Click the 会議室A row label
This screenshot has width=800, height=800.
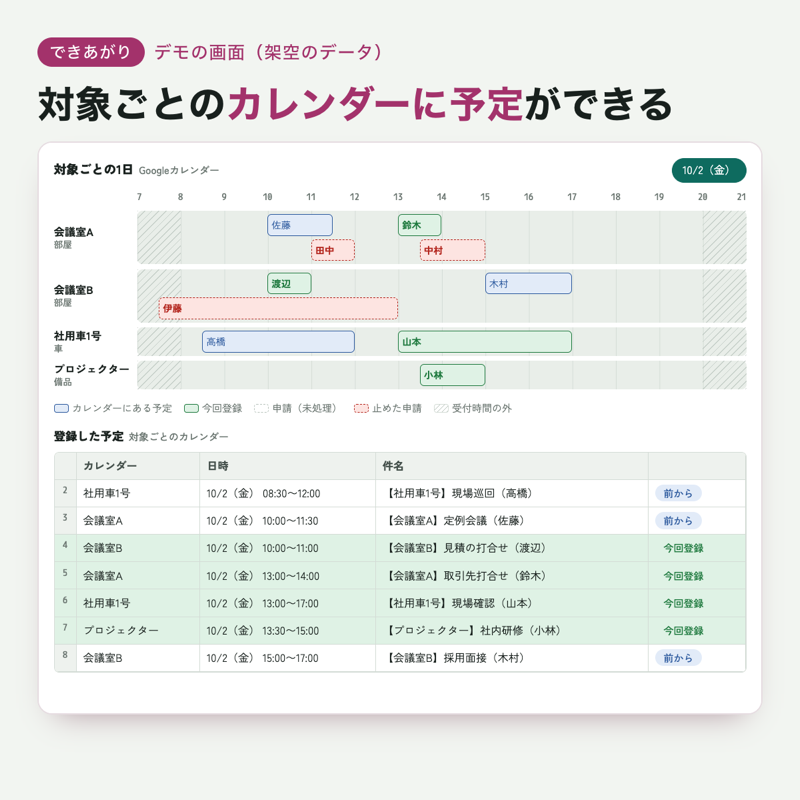coord(73,232)
